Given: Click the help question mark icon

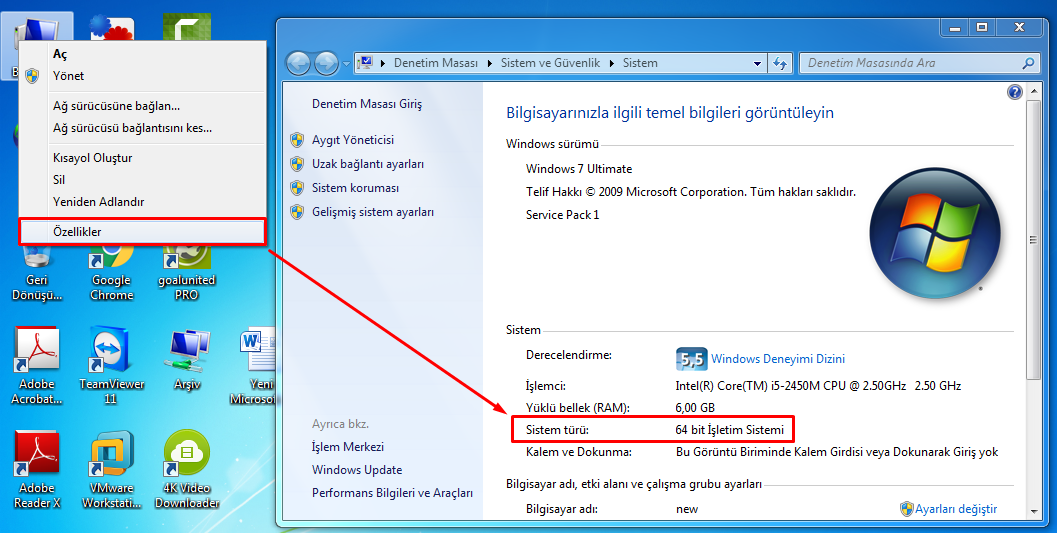Looking at the screenshot, I should coord(1014,92).
